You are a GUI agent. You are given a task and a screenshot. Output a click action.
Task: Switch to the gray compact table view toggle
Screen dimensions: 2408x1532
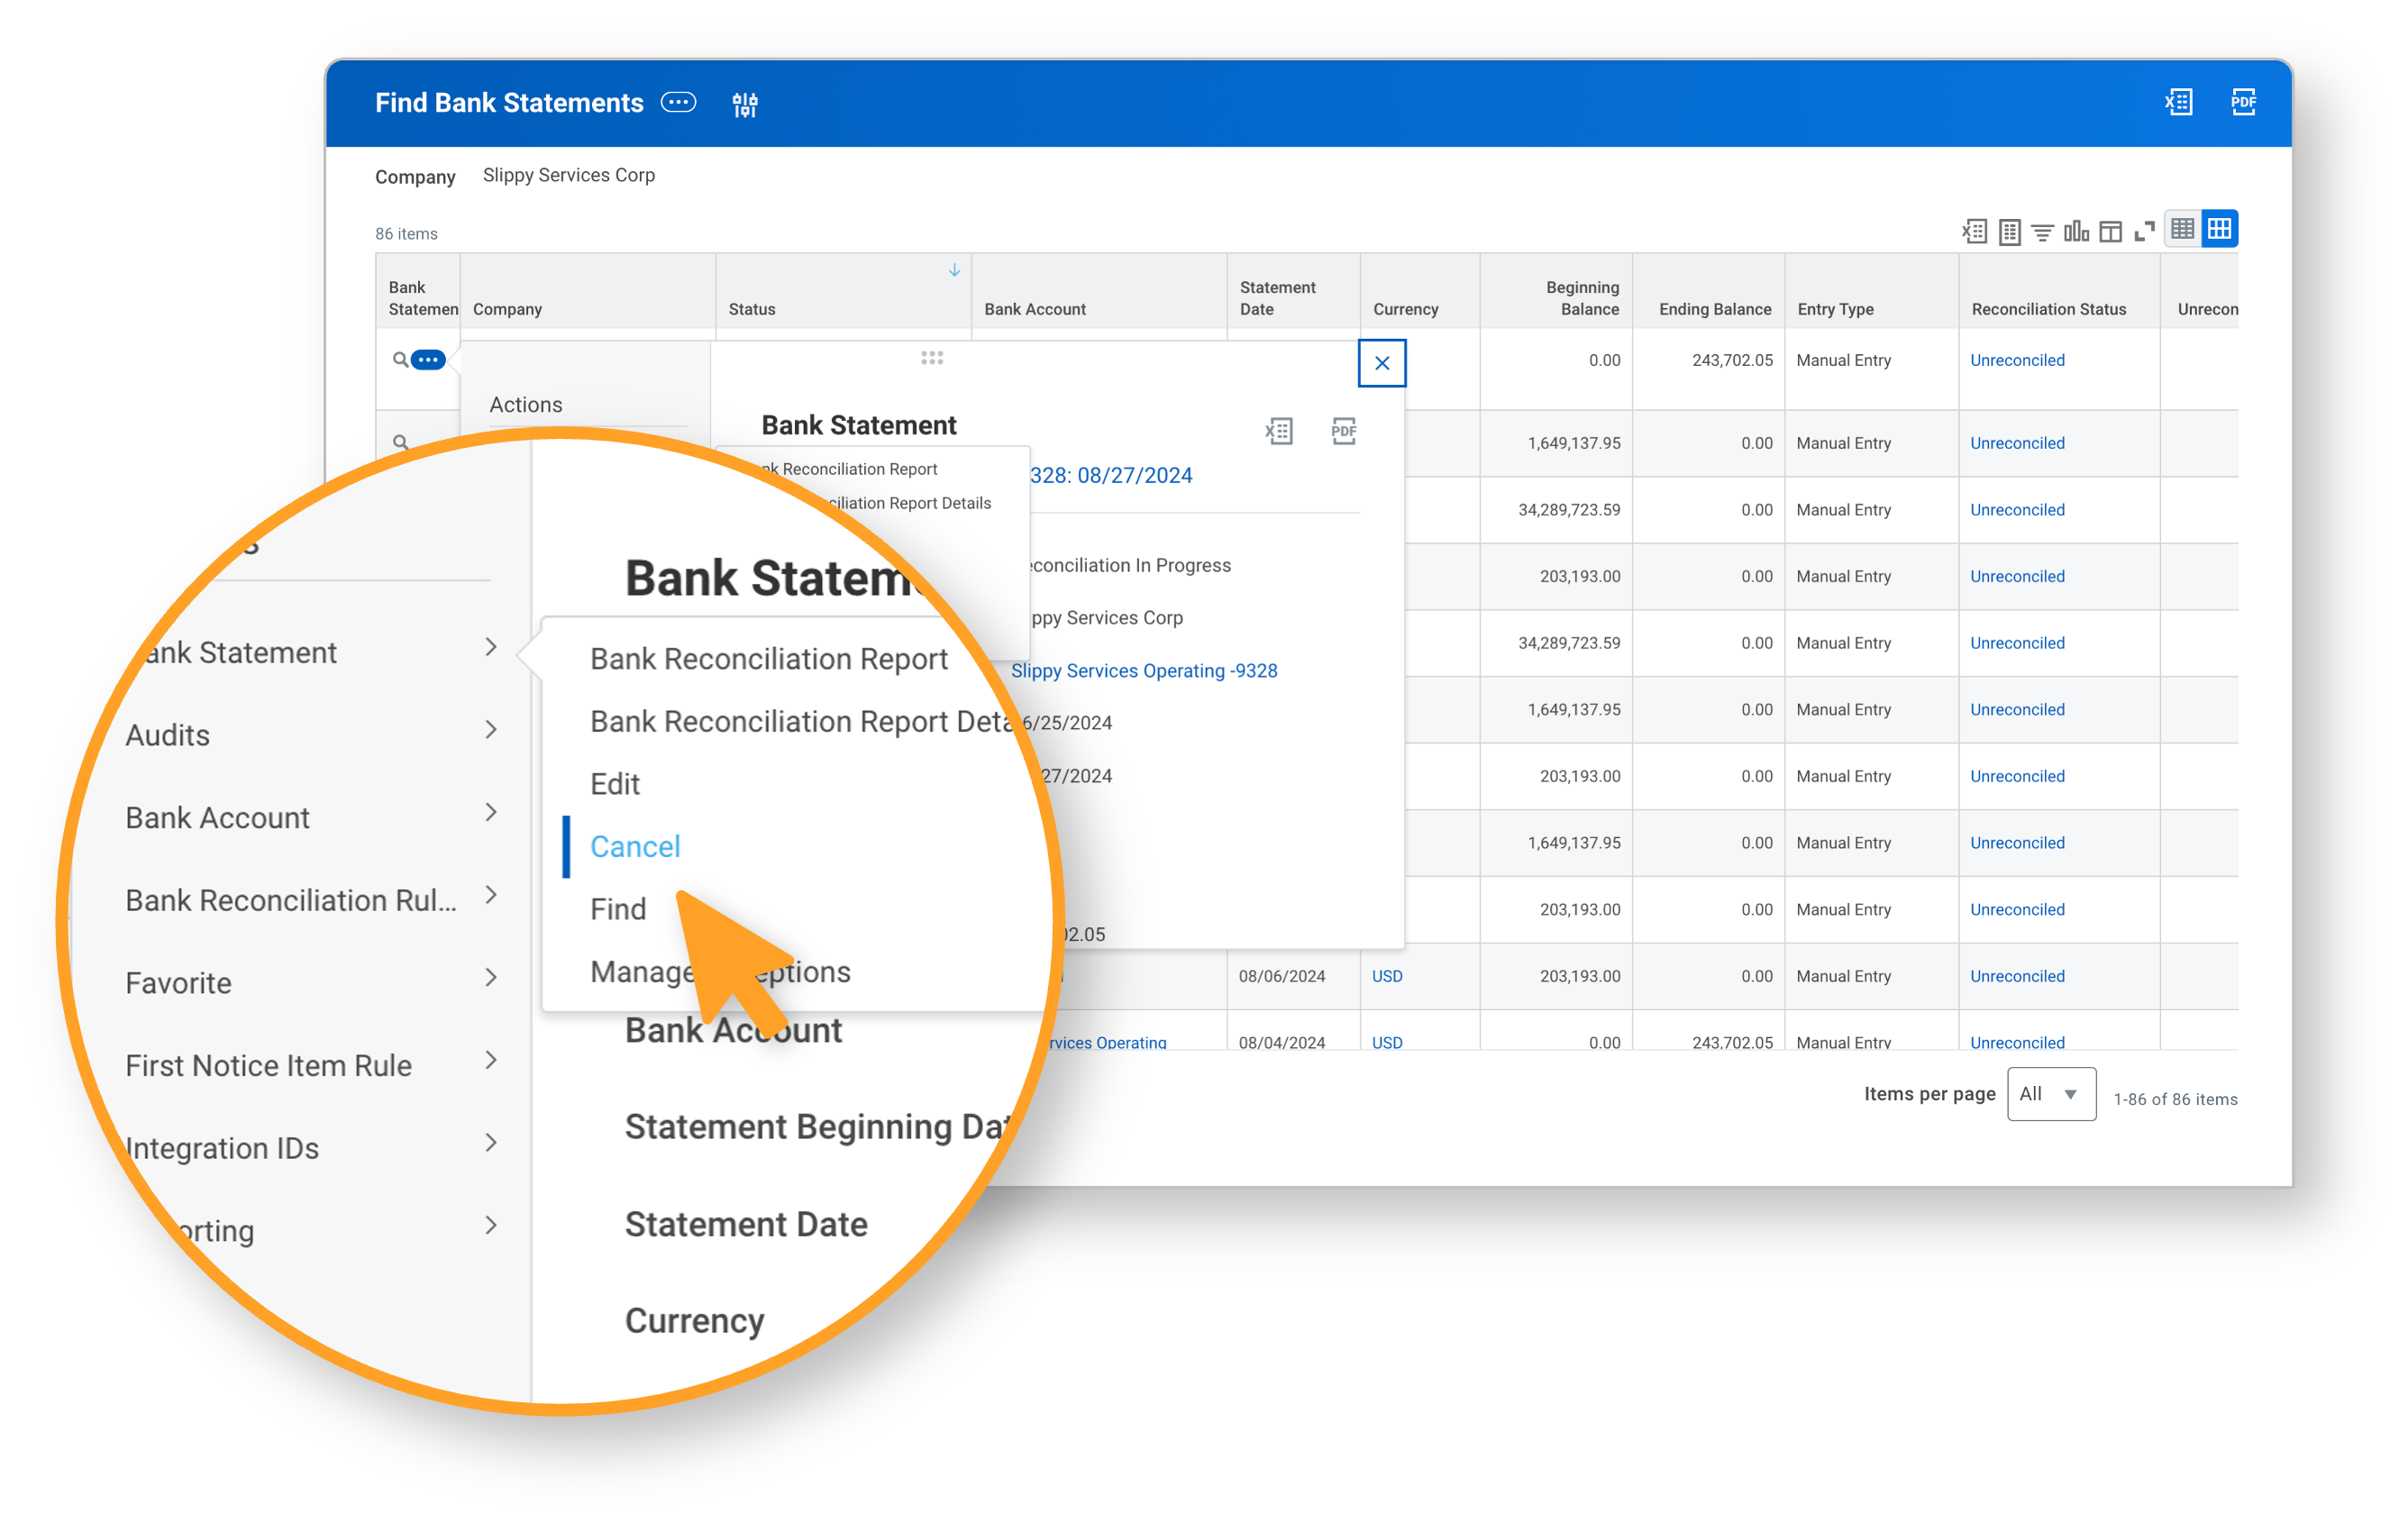(2182, 229)
